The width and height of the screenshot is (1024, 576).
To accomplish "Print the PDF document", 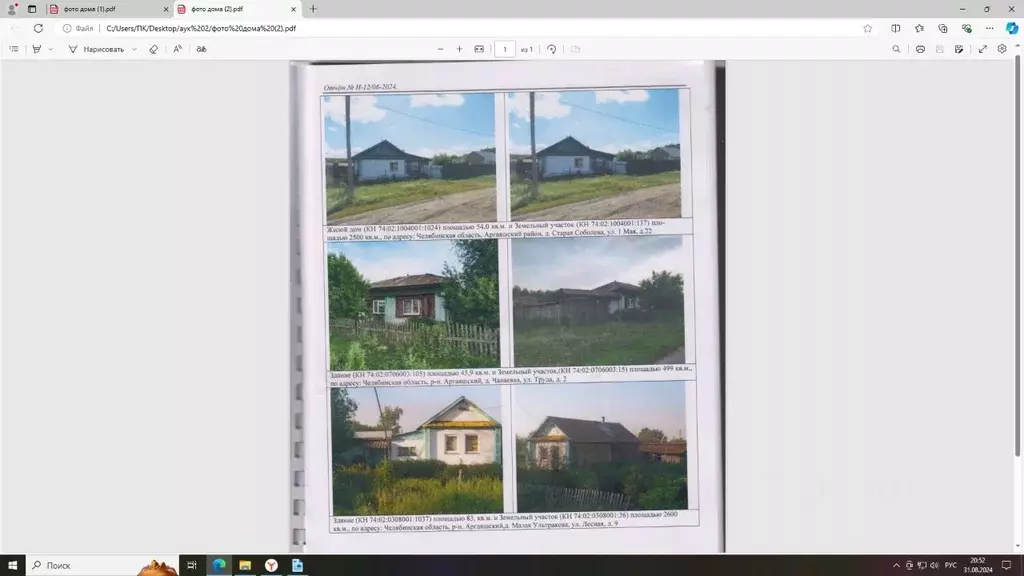I will [920, 49].
